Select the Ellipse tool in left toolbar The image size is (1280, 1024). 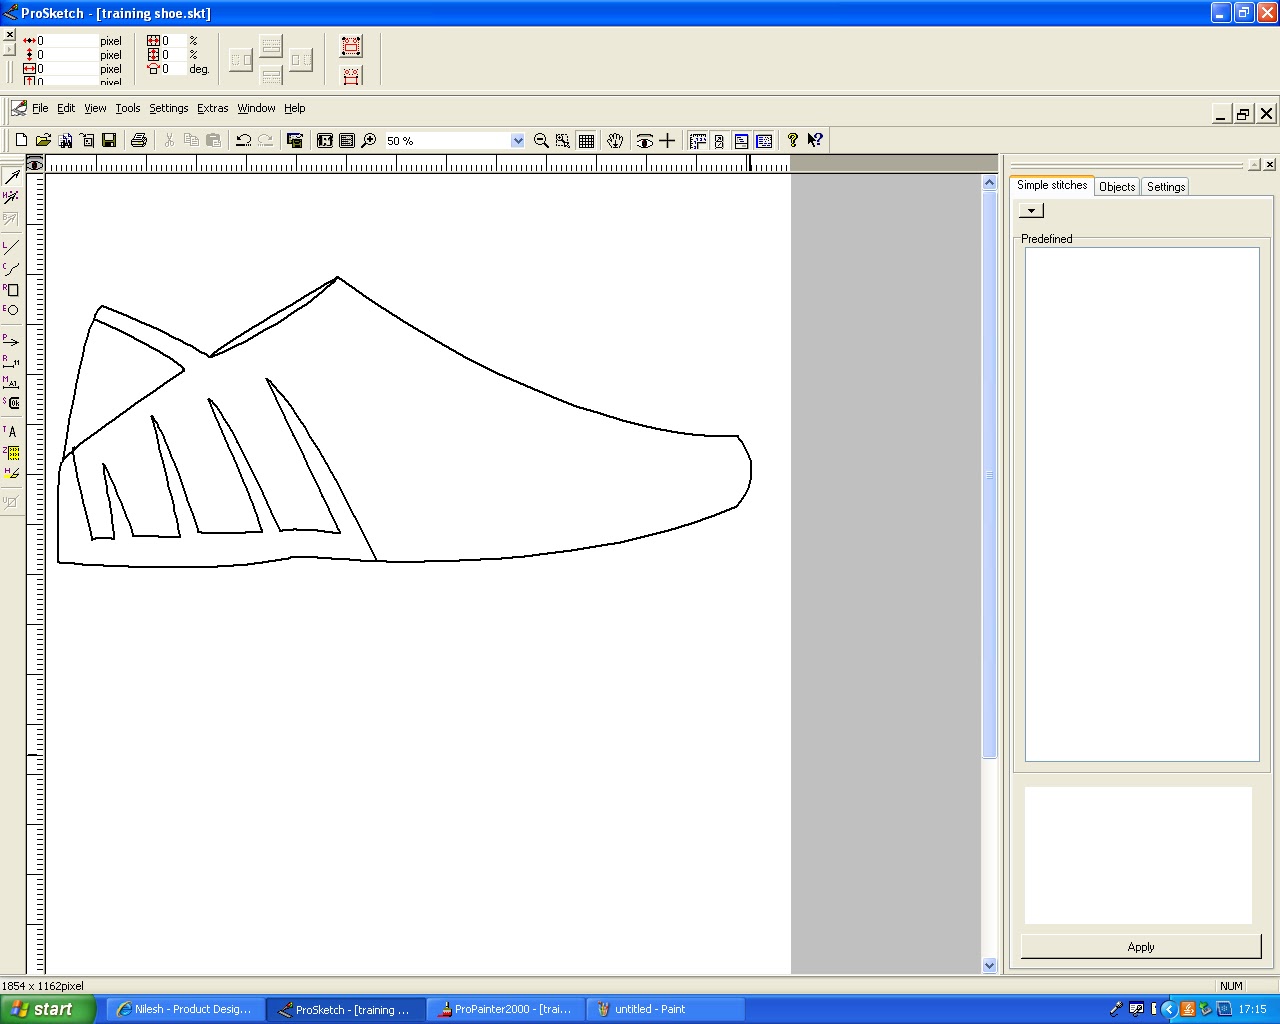click(x=11, y=311)
